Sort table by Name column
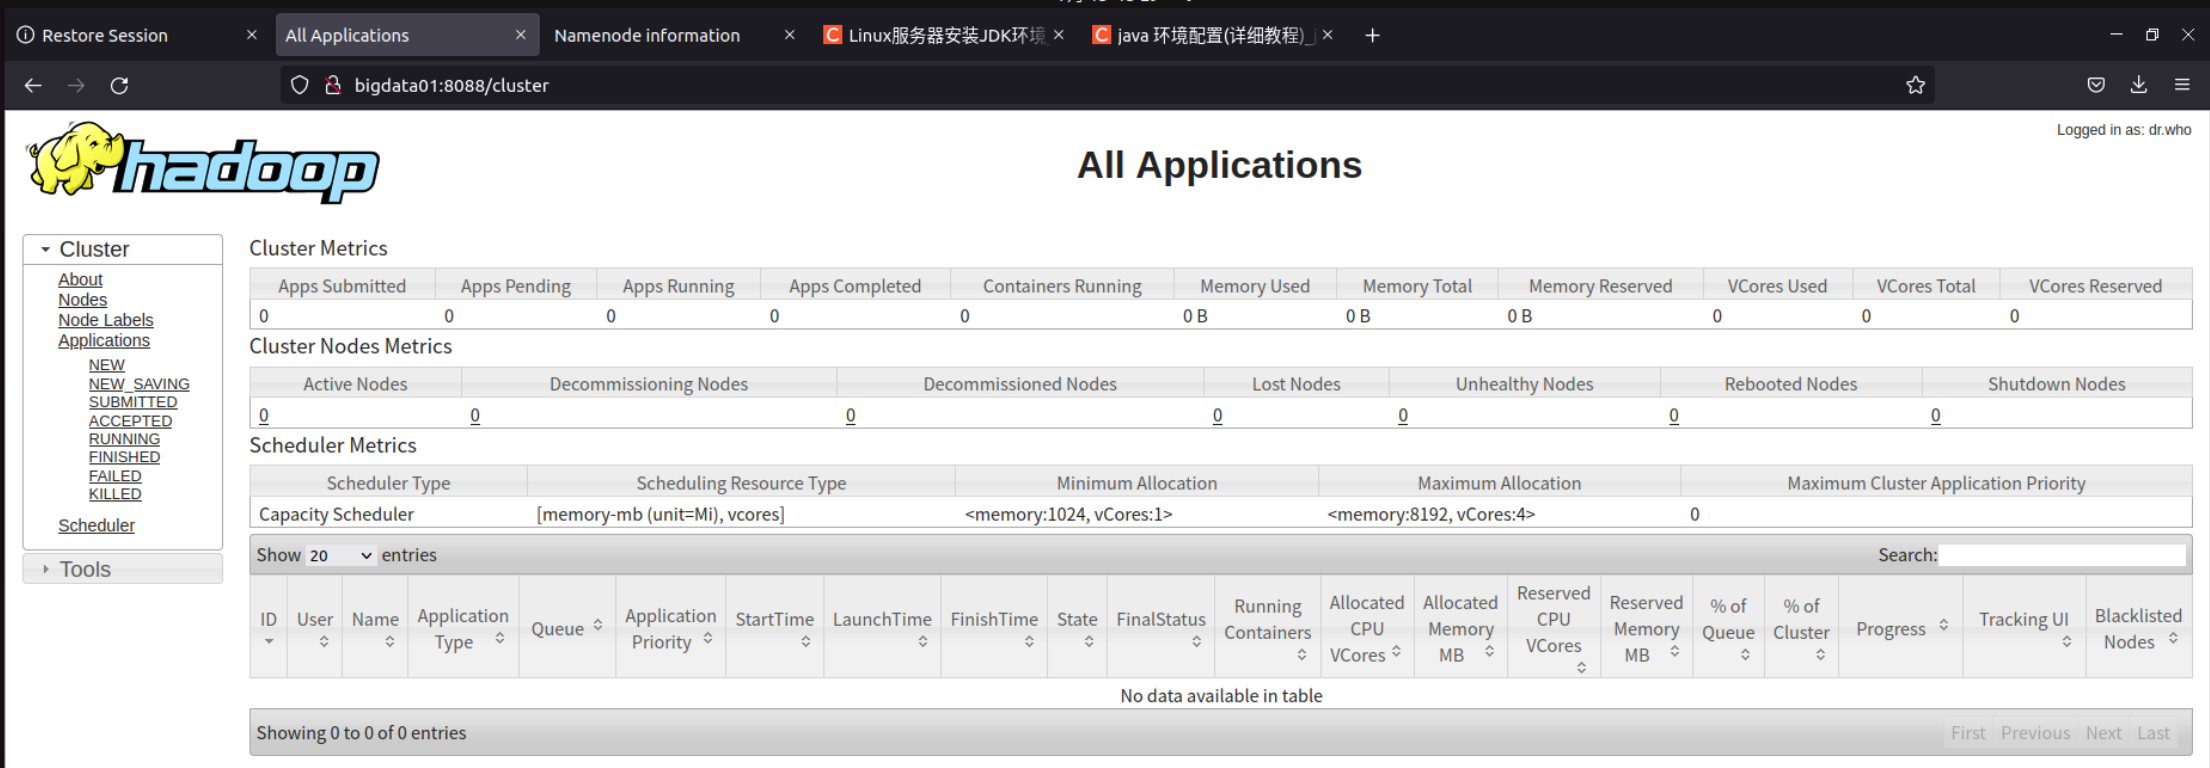The image size is (2210, 768). pos(375,628)
